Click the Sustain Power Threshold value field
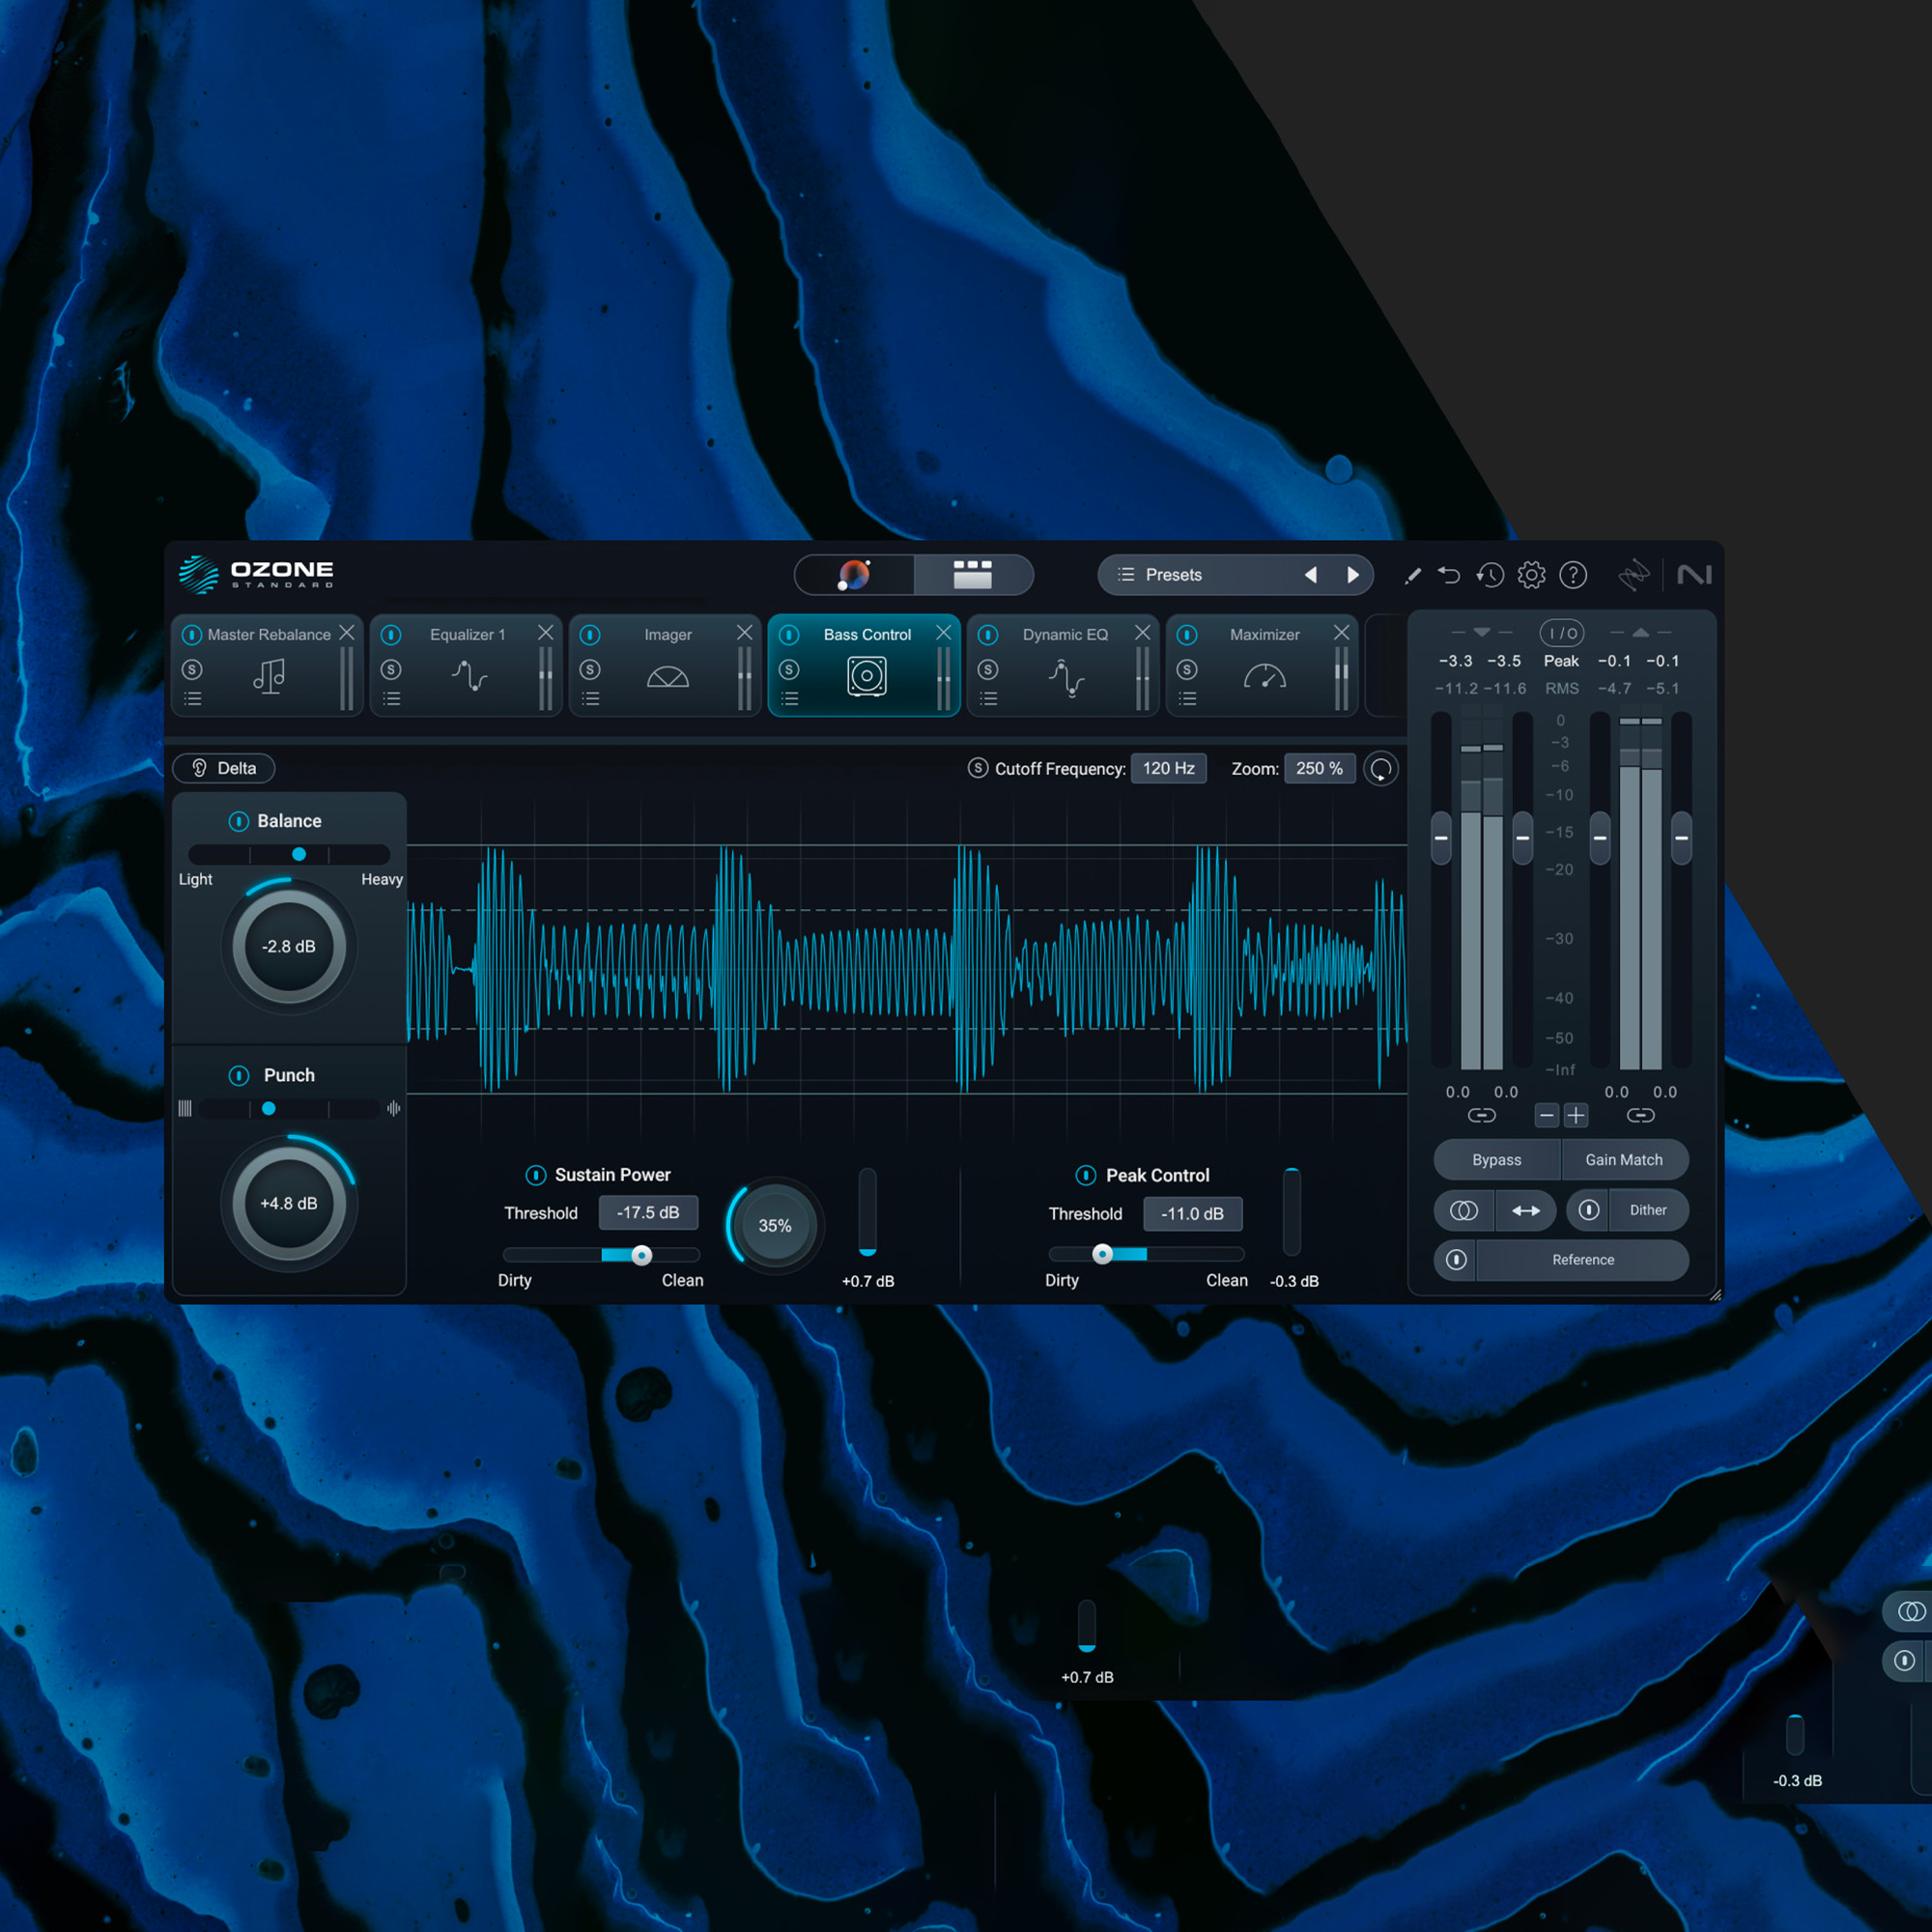Viewport: 1932px width, 1932px height. click(648, 1213)
